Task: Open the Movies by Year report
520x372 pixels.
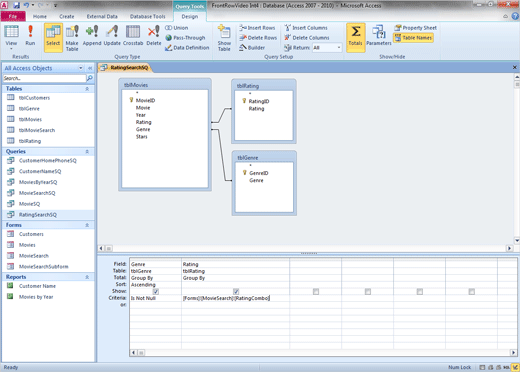Action: 36,297
